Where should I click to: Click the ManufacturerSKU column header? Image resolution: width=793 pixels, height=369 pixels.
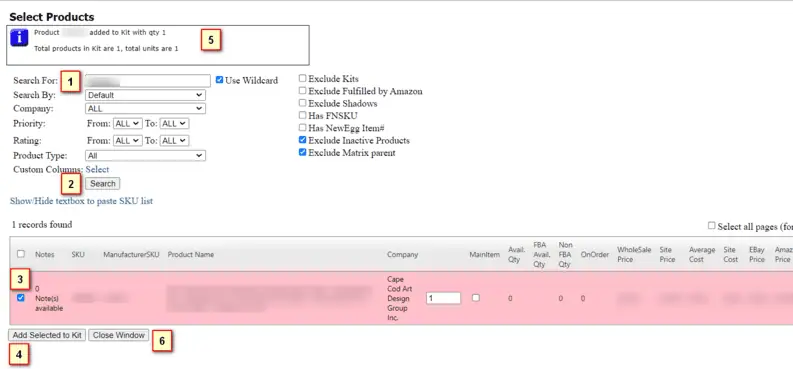[131, 255]
